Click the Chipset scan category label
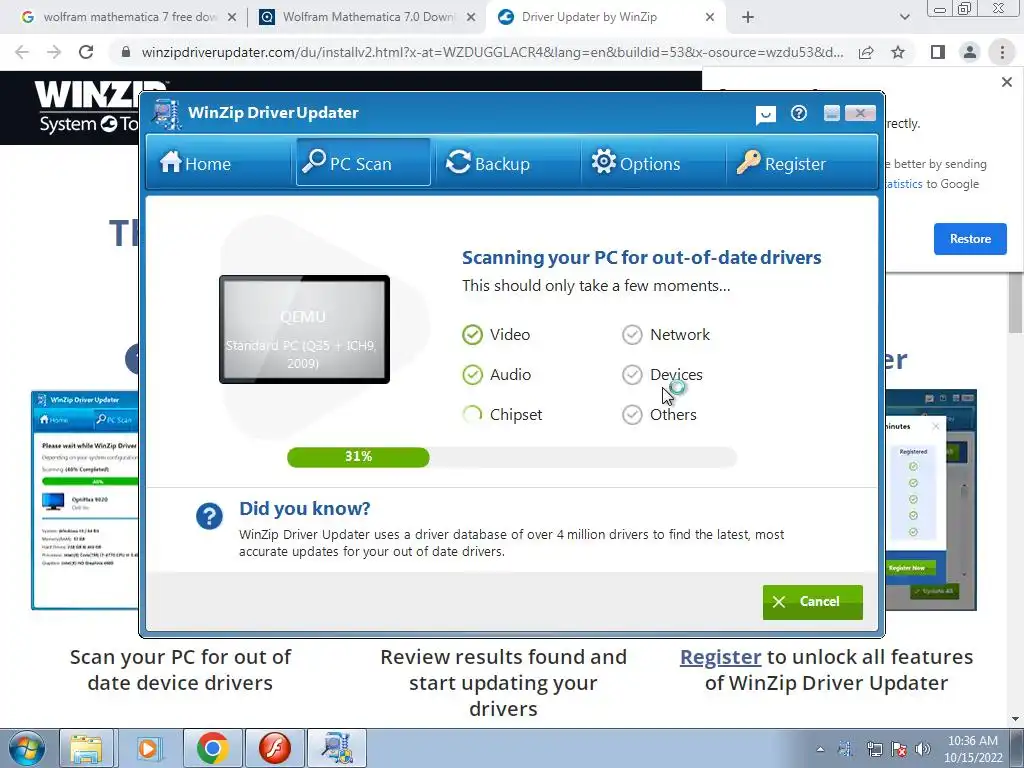Image resolution: width=1024 pixels, height=768 pixels. [516, 415]
